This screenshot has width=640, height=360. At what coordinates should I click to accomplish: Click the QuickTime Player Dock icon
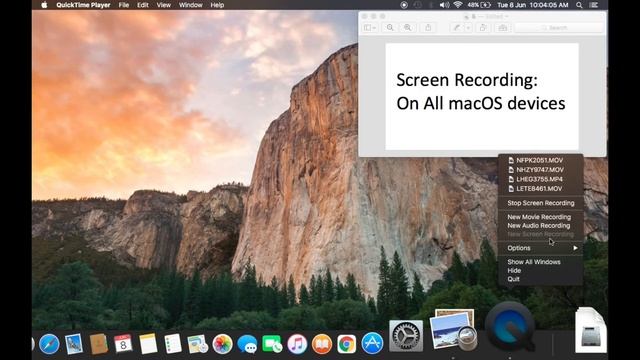(x=510, y=327)
